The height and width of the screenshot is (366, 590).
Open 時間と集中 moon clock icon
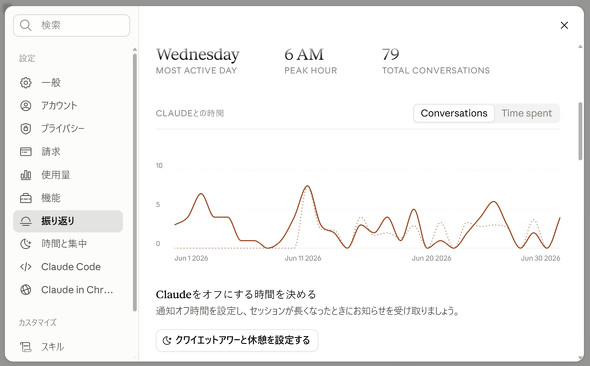[26, 244]
